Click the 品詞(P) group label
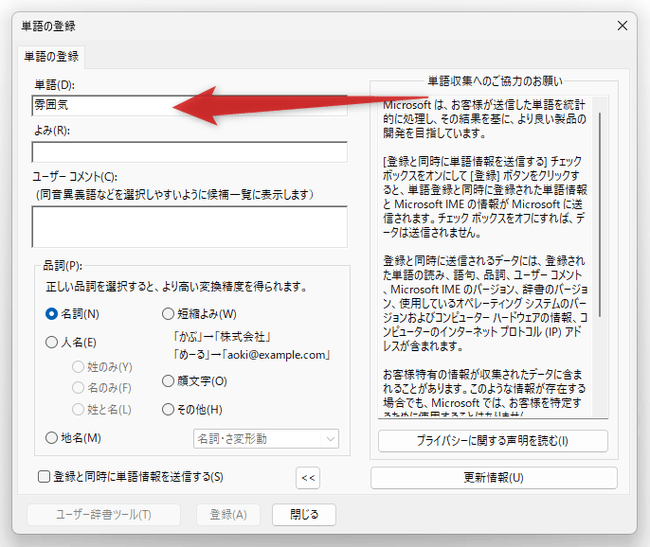 tap(63, 265)
